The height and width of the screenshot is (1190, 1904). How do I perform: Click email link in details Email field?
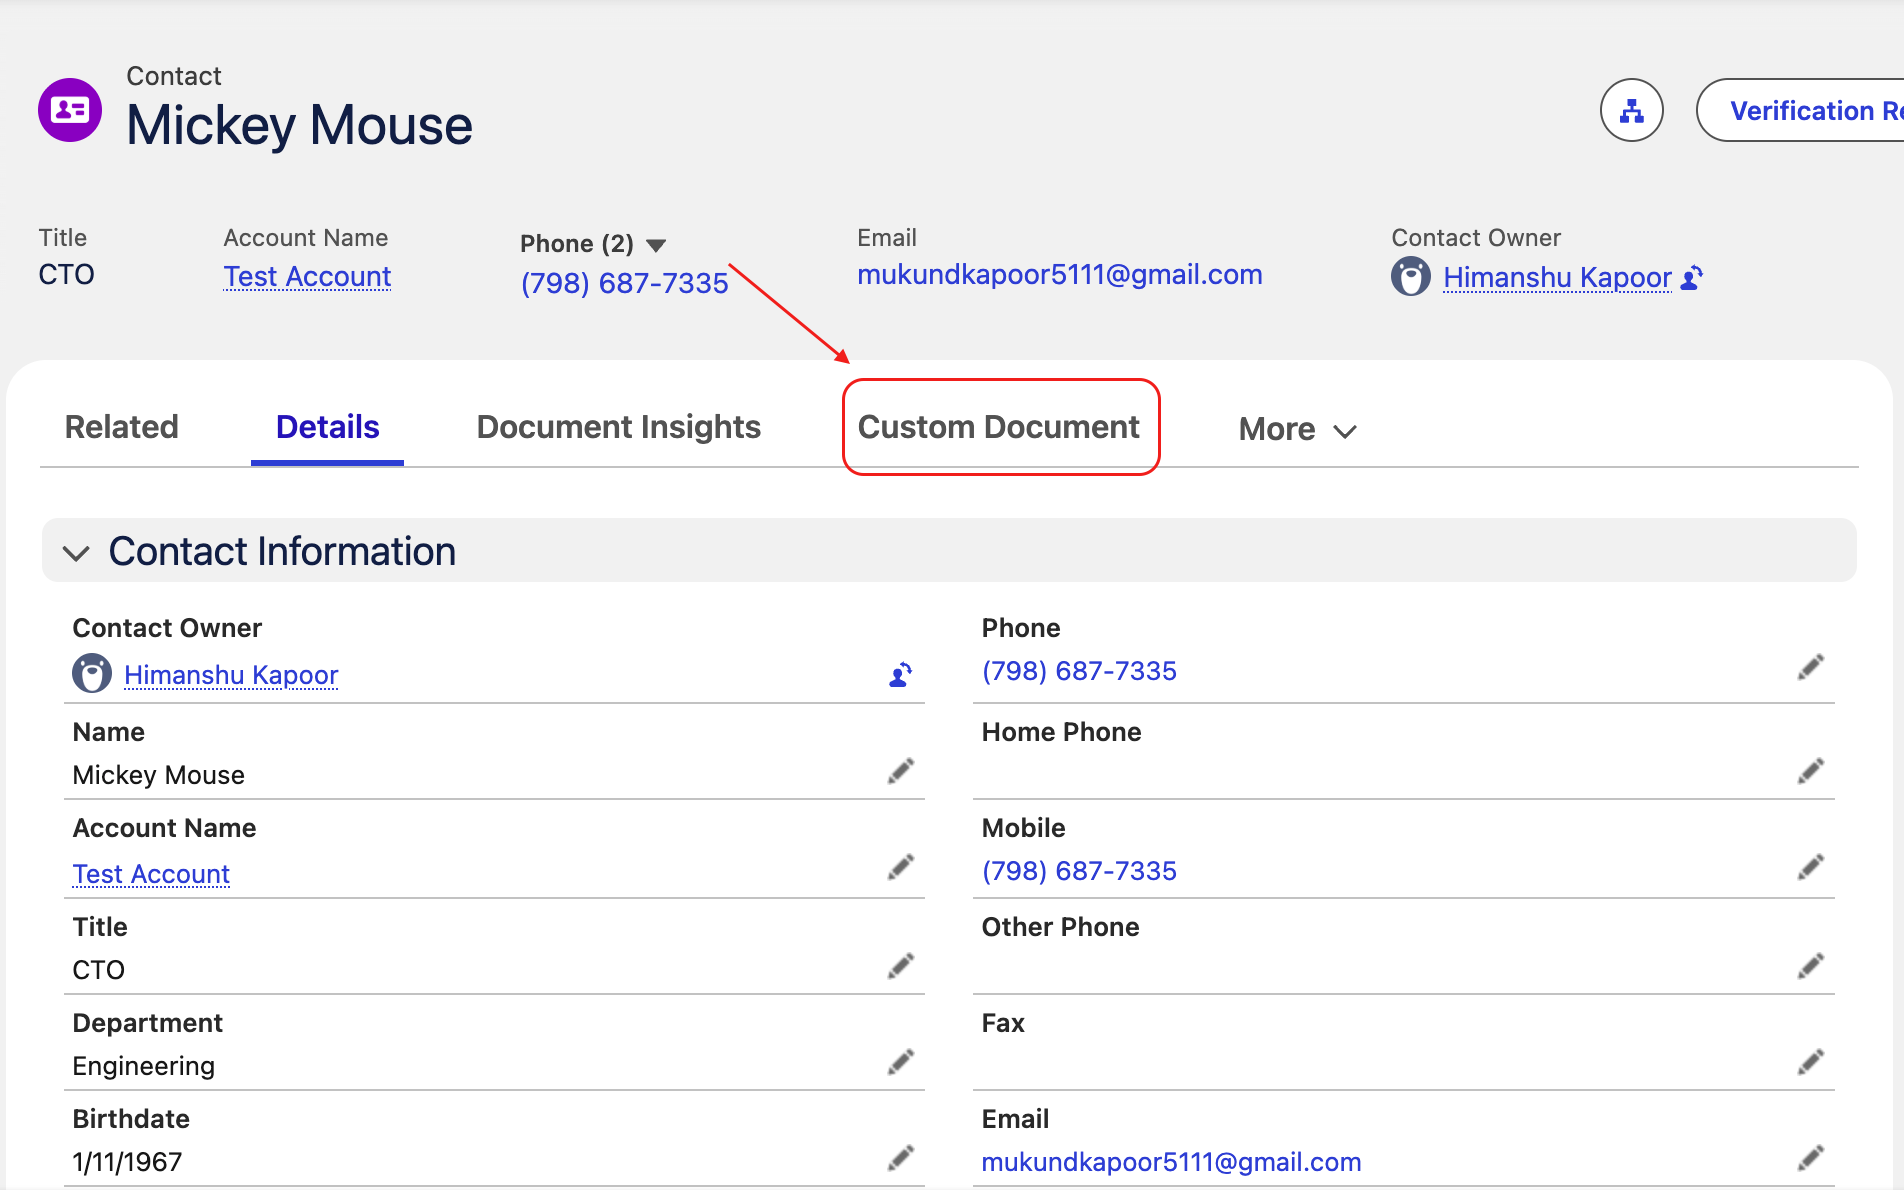tap(1171, 1162)
